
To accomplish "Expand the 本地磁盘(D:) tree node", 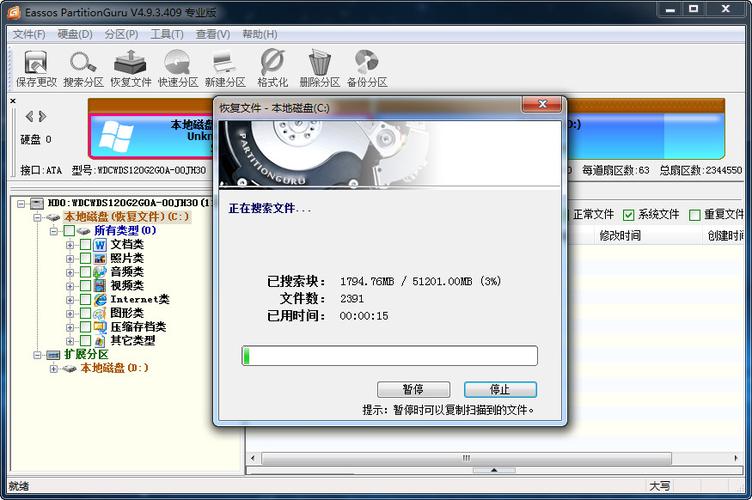I will (54, 368).
